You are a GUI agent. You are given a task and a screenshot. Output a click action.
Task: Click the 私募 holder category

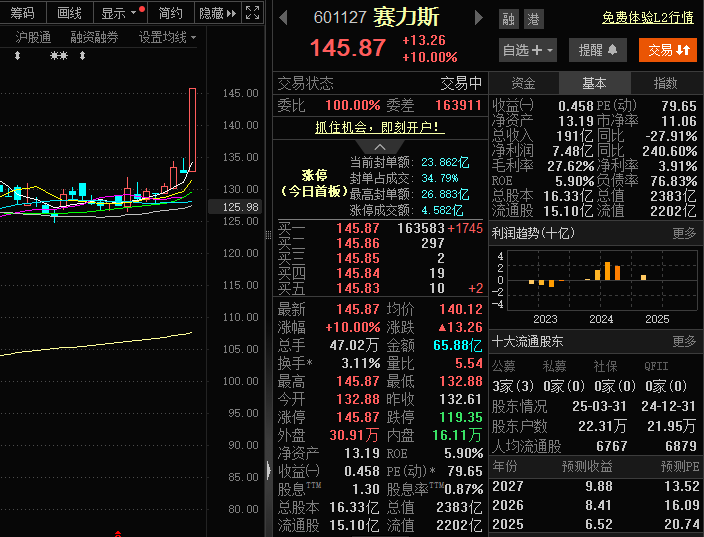click(x=554, y=366)
